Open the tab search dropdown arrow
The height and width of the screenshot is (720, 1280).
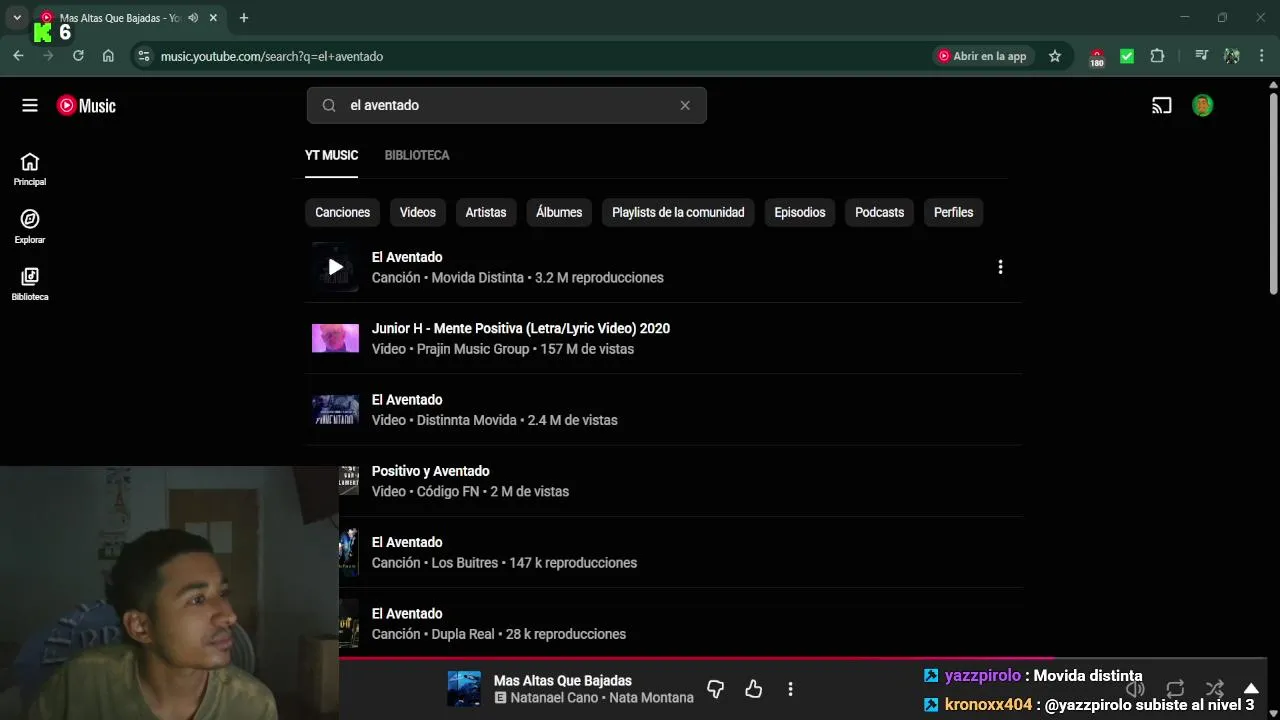pyautogui.click(x=17, y=18)
